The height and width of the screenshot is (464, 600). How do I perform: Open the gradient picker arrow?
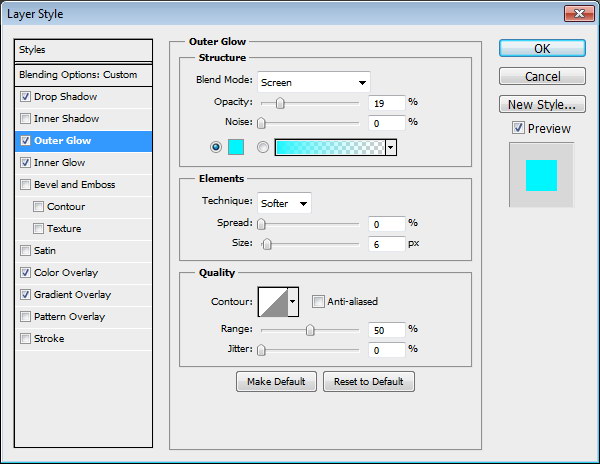tap(391, 147)
